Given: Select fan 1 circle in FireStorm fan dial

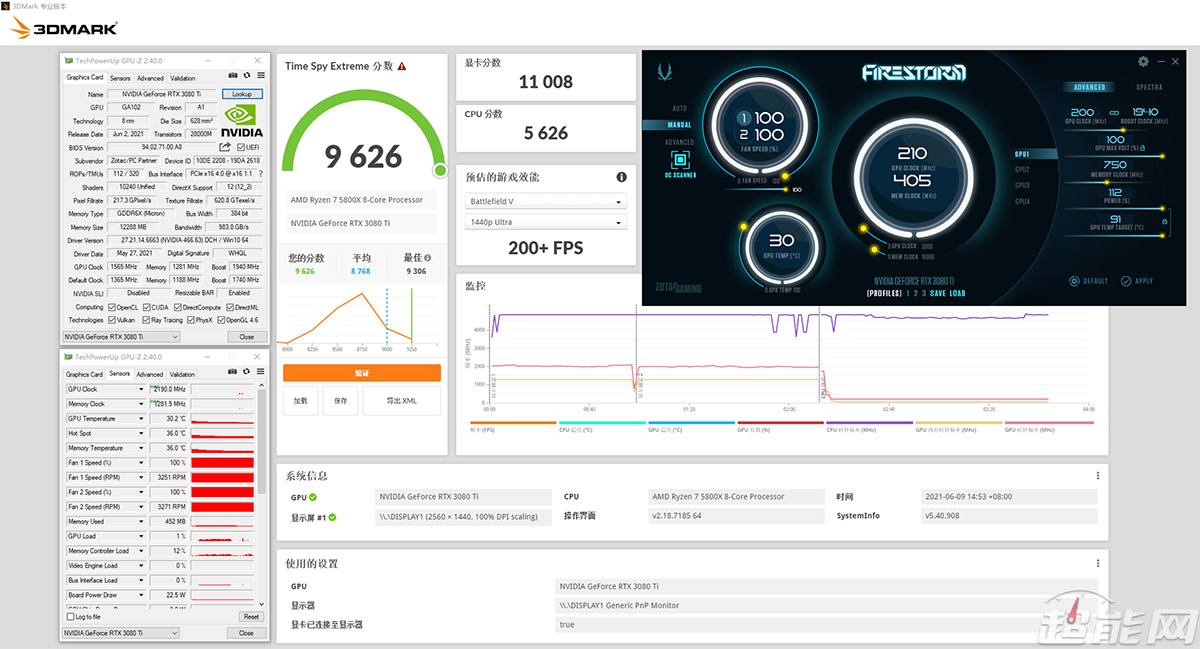Looking at the screenshot, I should pos(743,118).
